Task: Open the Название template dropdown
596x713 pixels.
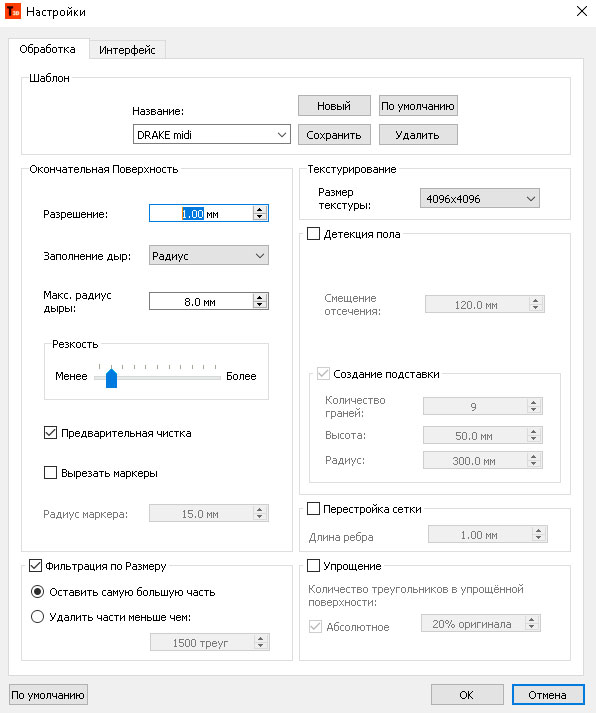Action: 212,135
